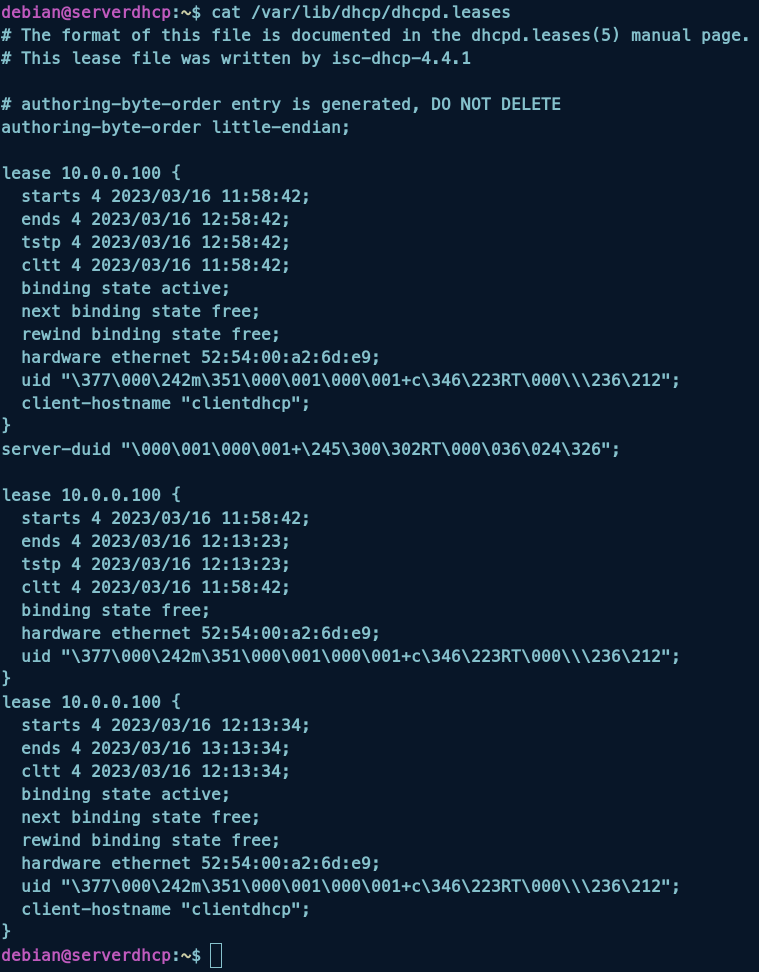Screen dimensions: 759x972
Task: Click the first lease 10.0.0.100 opening line
Action: (x=91, y=174)
